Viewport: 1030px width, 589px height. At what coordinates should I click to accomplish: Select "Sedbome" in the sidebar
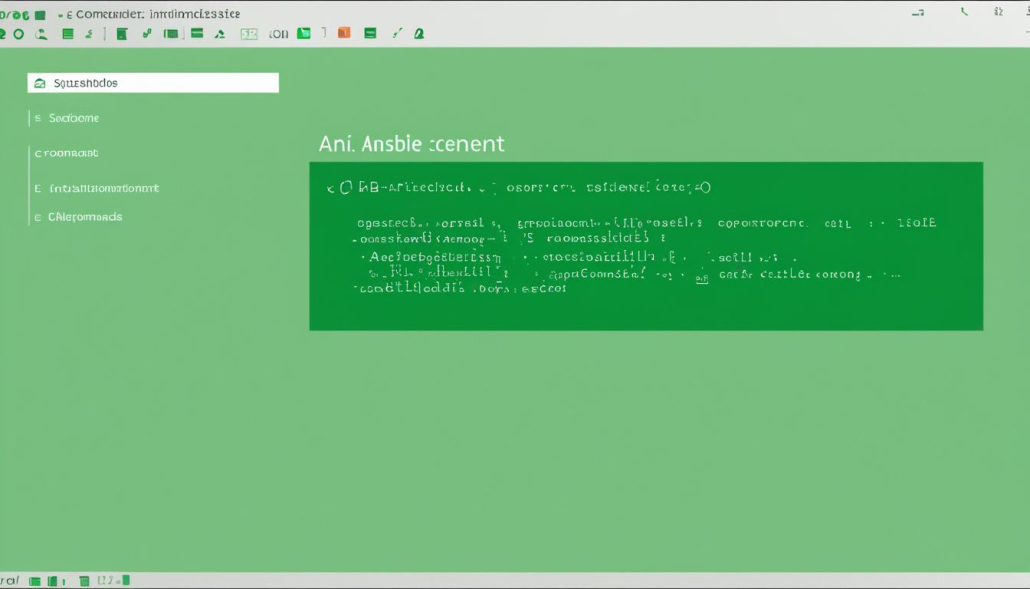coord(74,118)
